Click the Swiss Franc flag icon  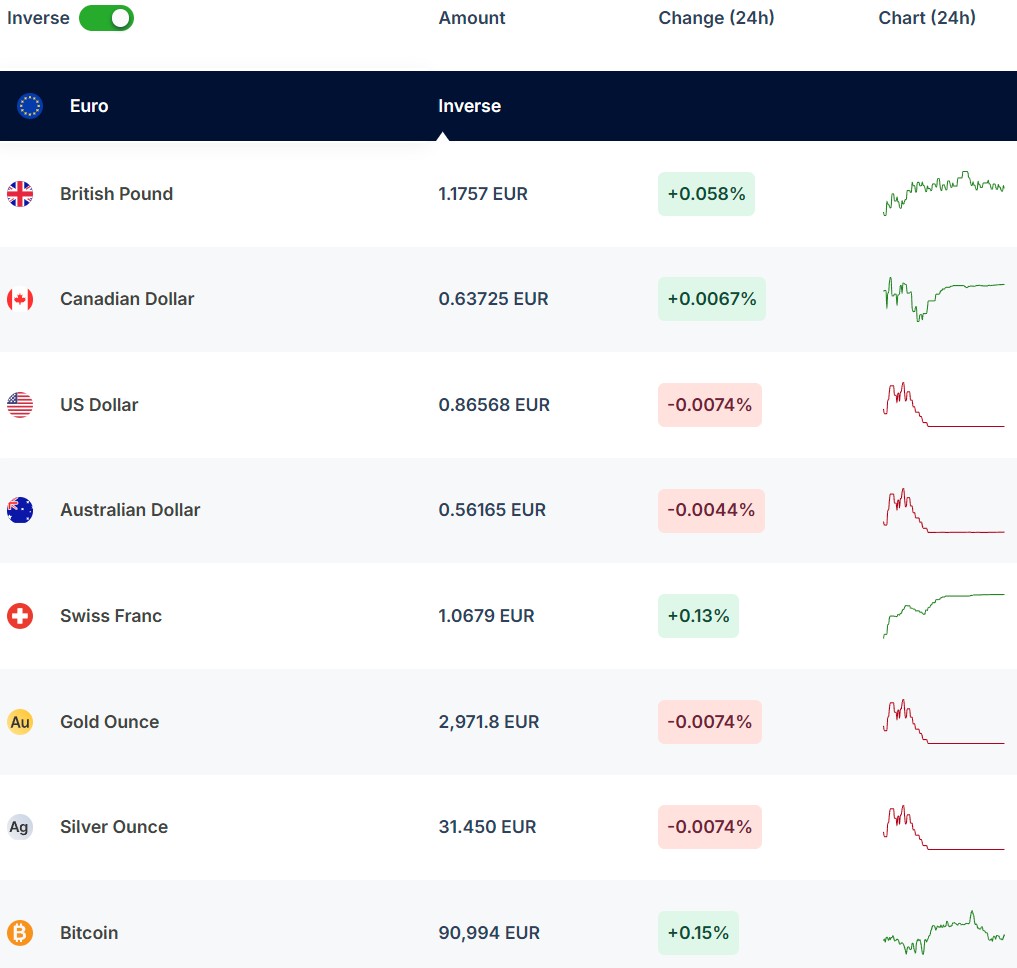20,616
